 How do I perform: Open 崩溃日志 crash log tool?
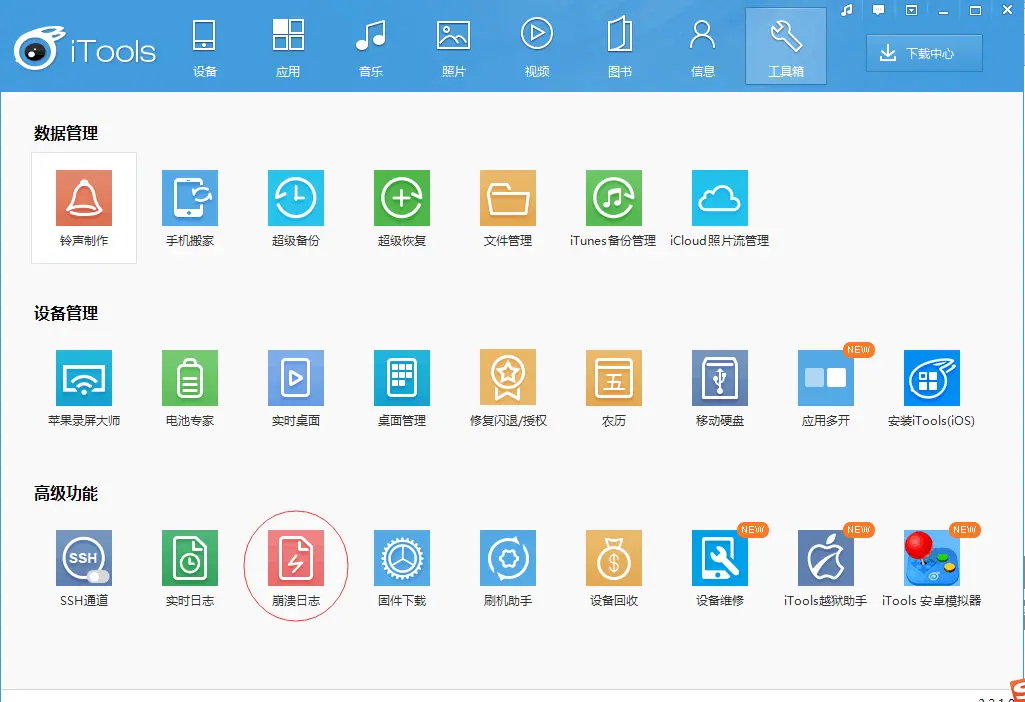click(295, 568)
